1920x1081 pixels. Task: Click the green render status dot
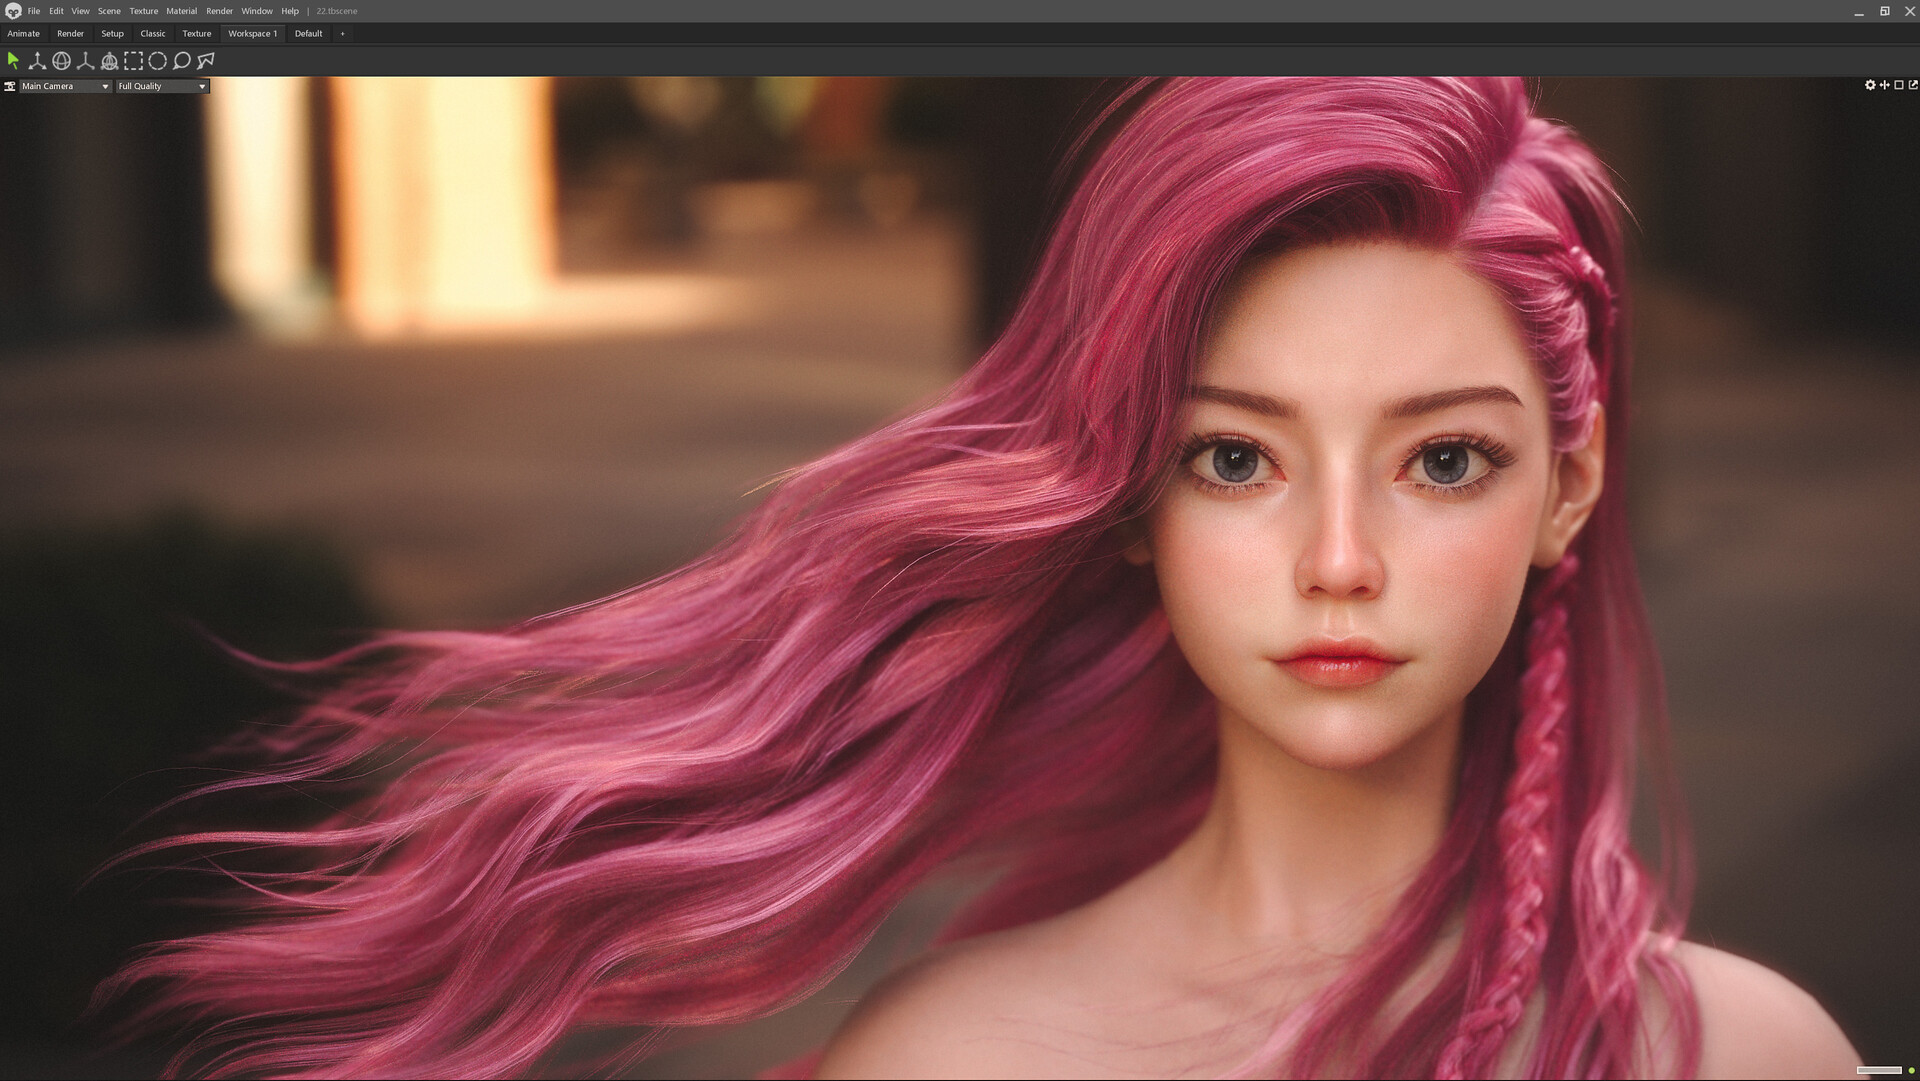pyautogui.click(x=1912, y=1070)
